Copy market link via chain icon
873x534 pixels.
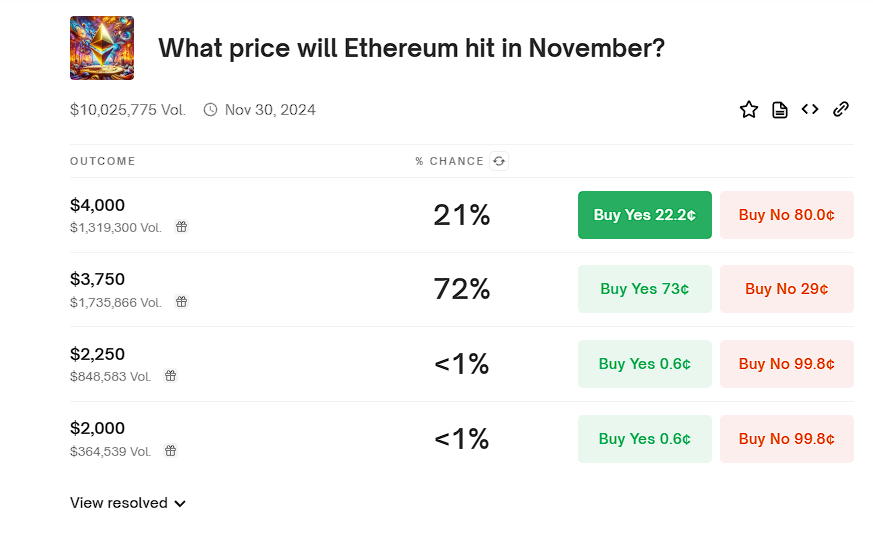[x=841, y=109]
